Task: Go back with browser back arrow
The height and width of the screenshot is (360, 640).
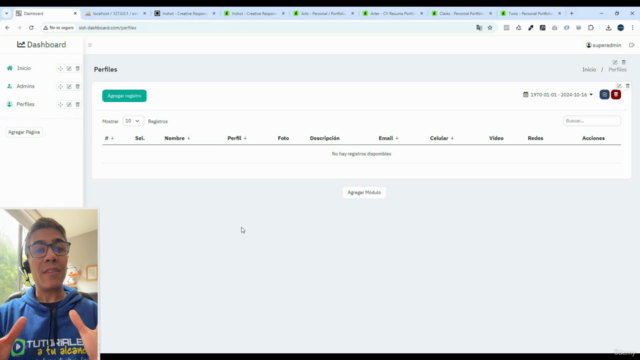Action: (7, 28)
